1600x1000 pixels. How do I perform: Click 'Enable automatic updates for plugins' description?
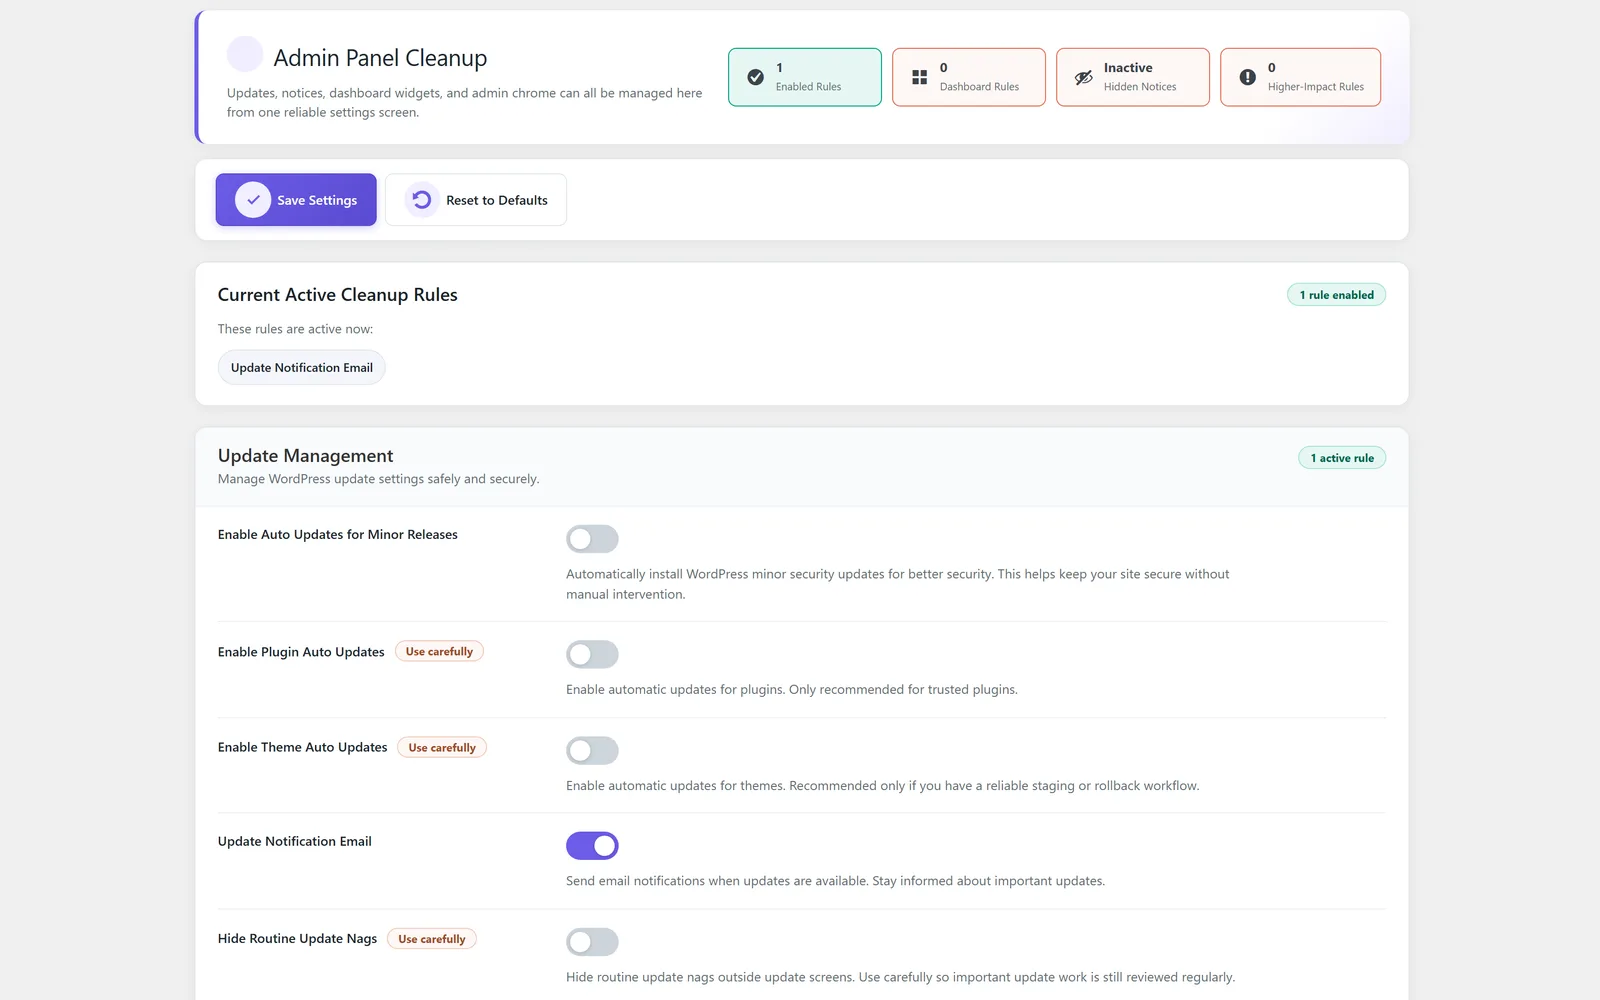[x=791, y=690]
